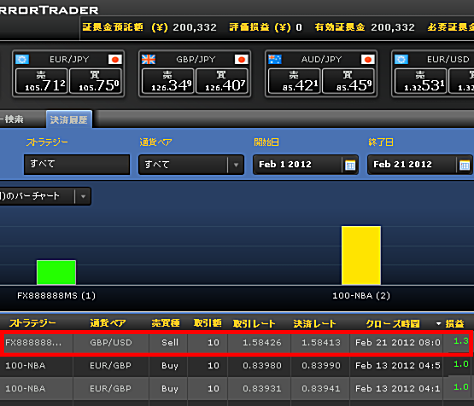Click the 有効証拠金 200,332 text
Viewport: 474px width, 406px height.
coord(365,27)
